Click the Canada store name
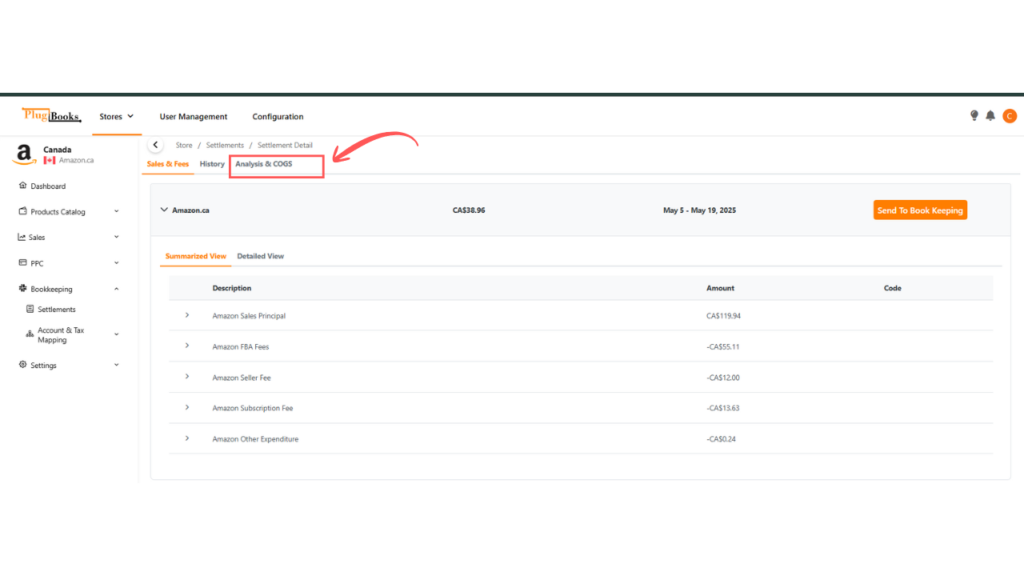1024x576 pixels. [x=57, y=150]
